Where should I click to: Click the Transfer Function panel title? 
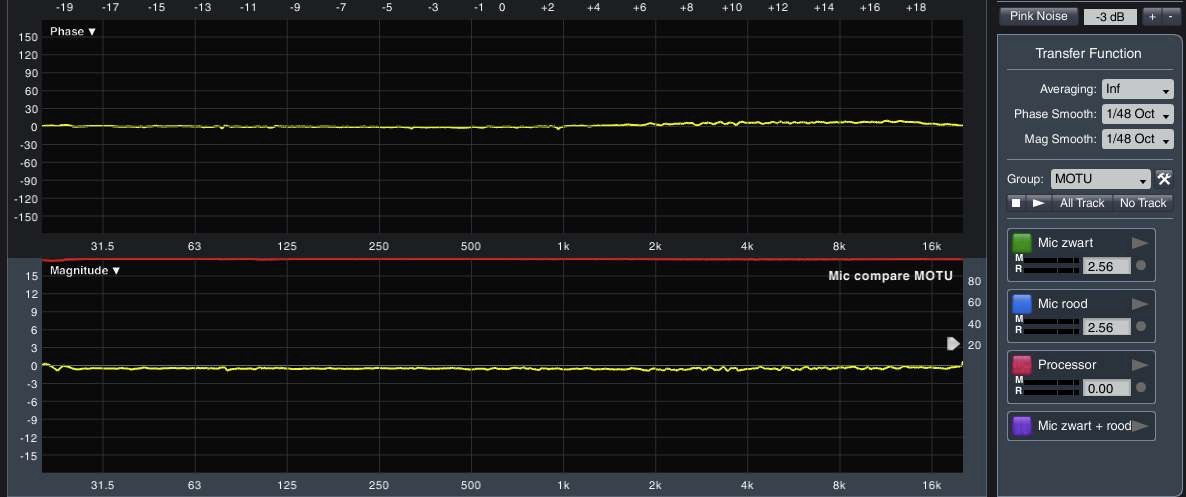coord(1088,54)
